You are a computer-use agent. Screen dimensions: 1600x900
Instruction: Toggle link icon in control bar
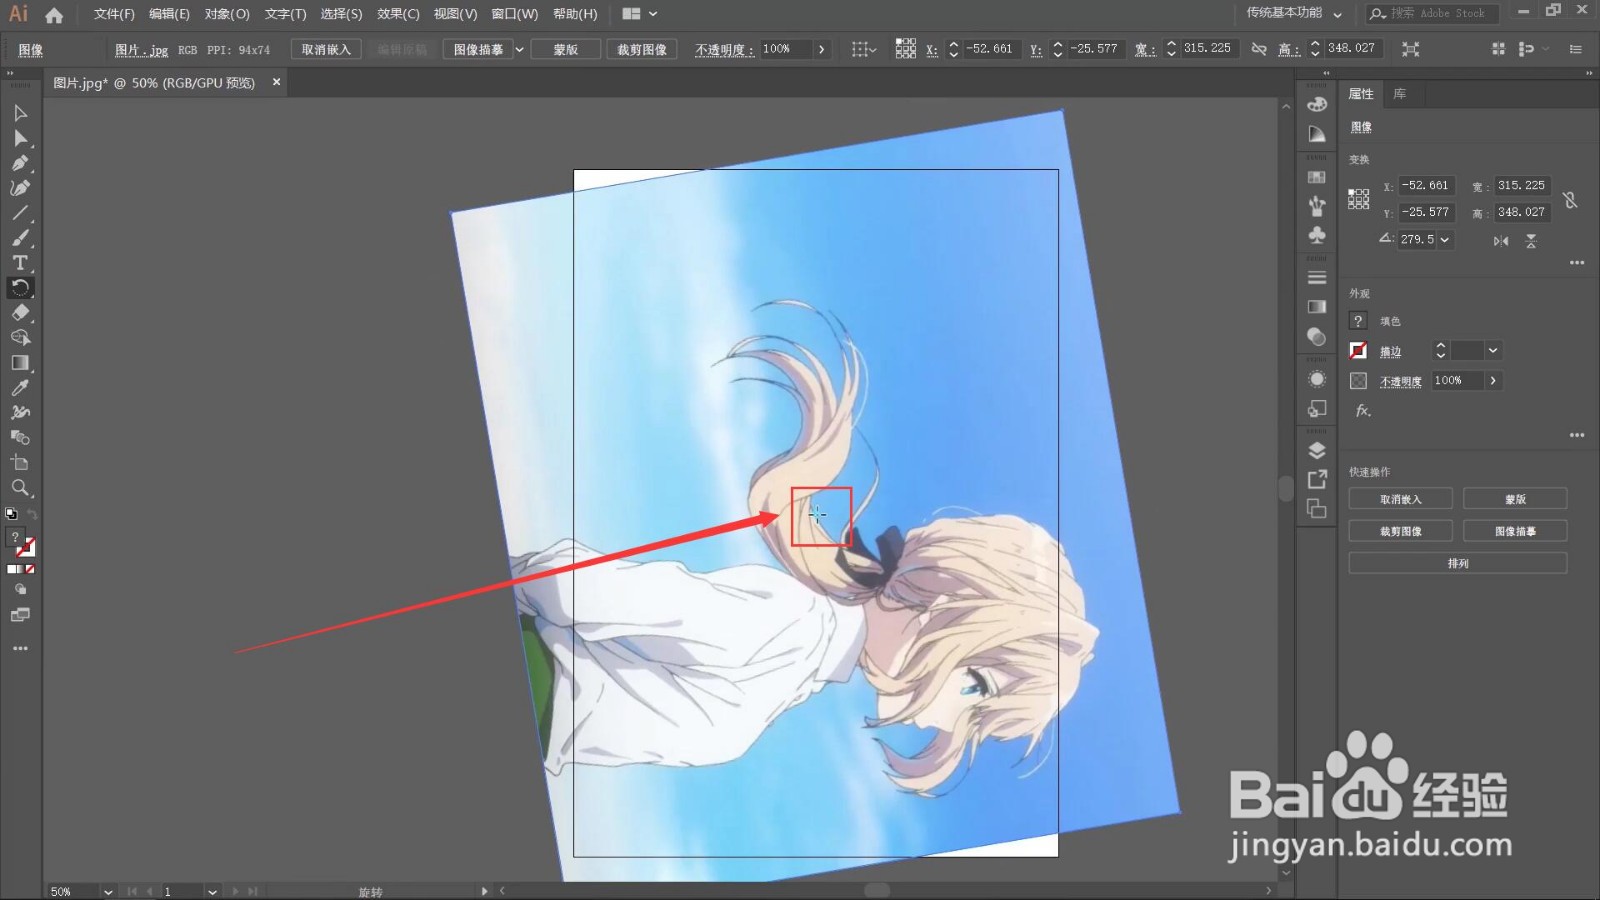1259,49
